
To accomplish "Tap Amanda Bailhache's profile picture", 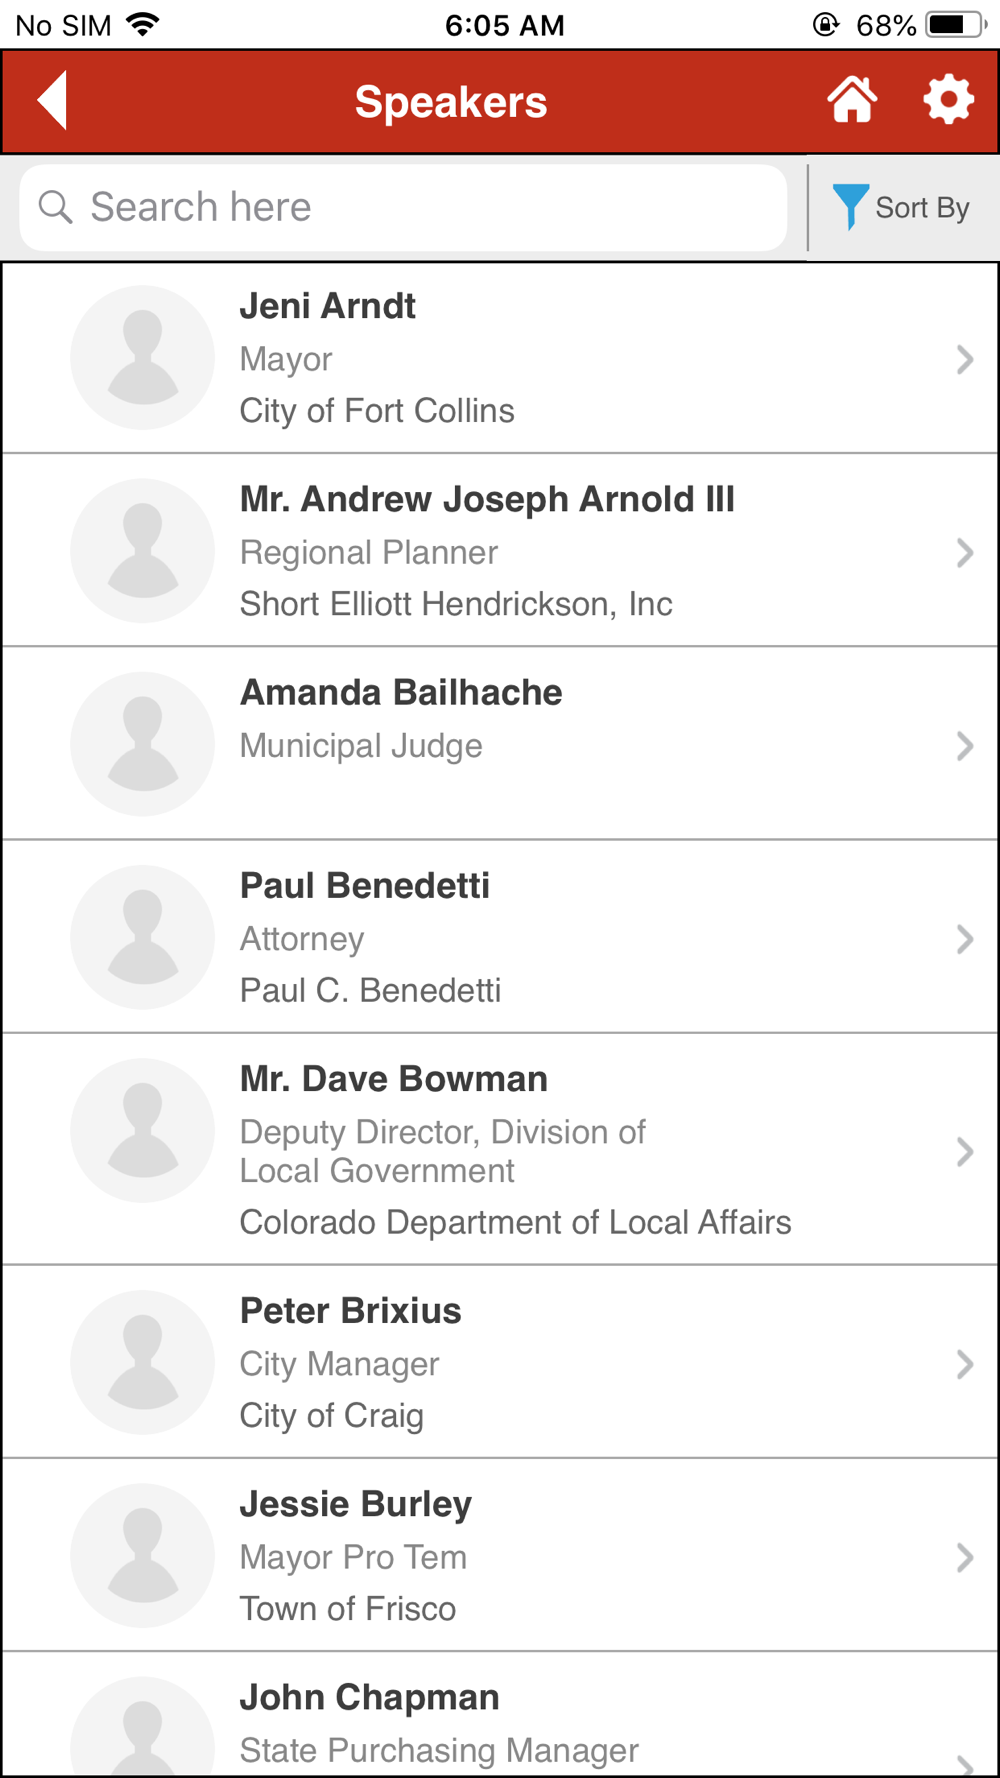I will click(143, 744).
